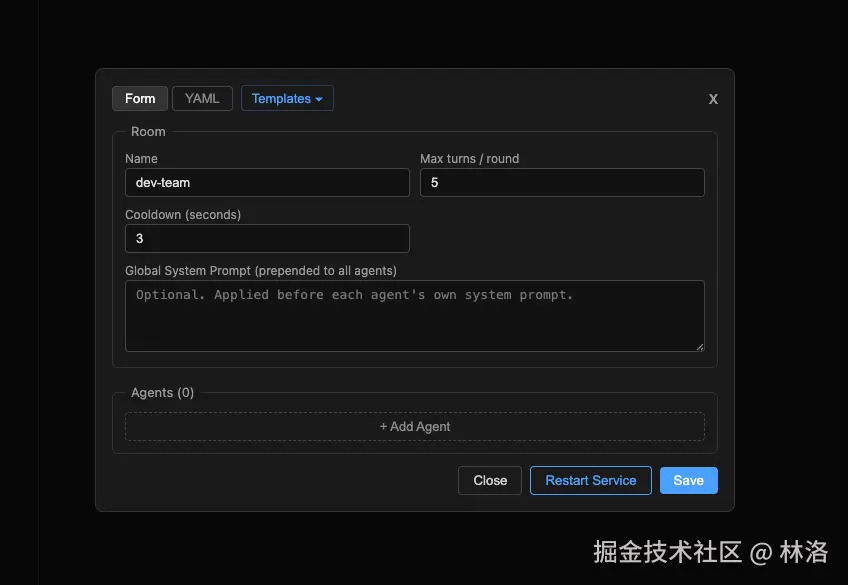Grab the textarea resize handle corner
The width and height of the screenshot is (848, 585).
point(700,347)
